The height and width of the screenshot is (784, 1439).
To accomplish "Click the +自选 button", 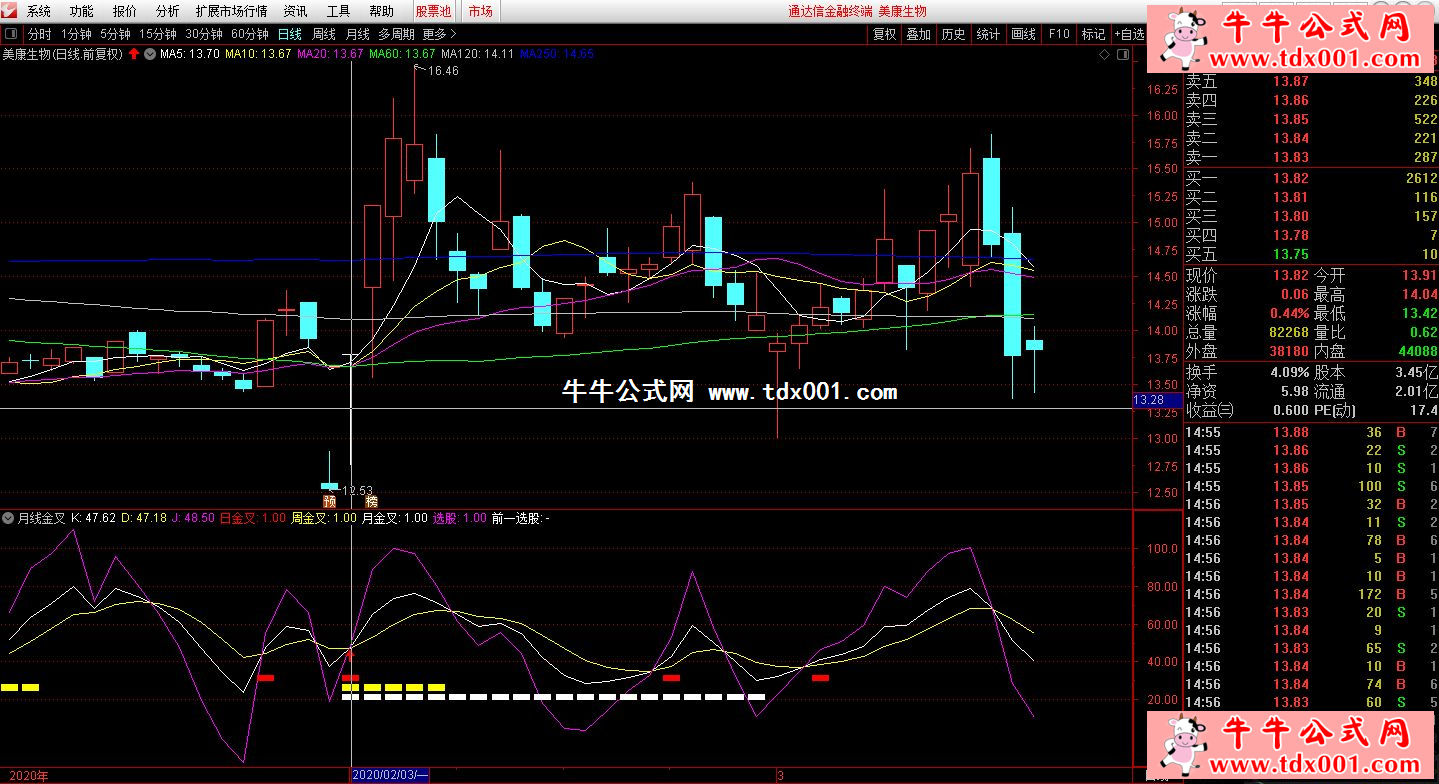I will point(1128,34).
